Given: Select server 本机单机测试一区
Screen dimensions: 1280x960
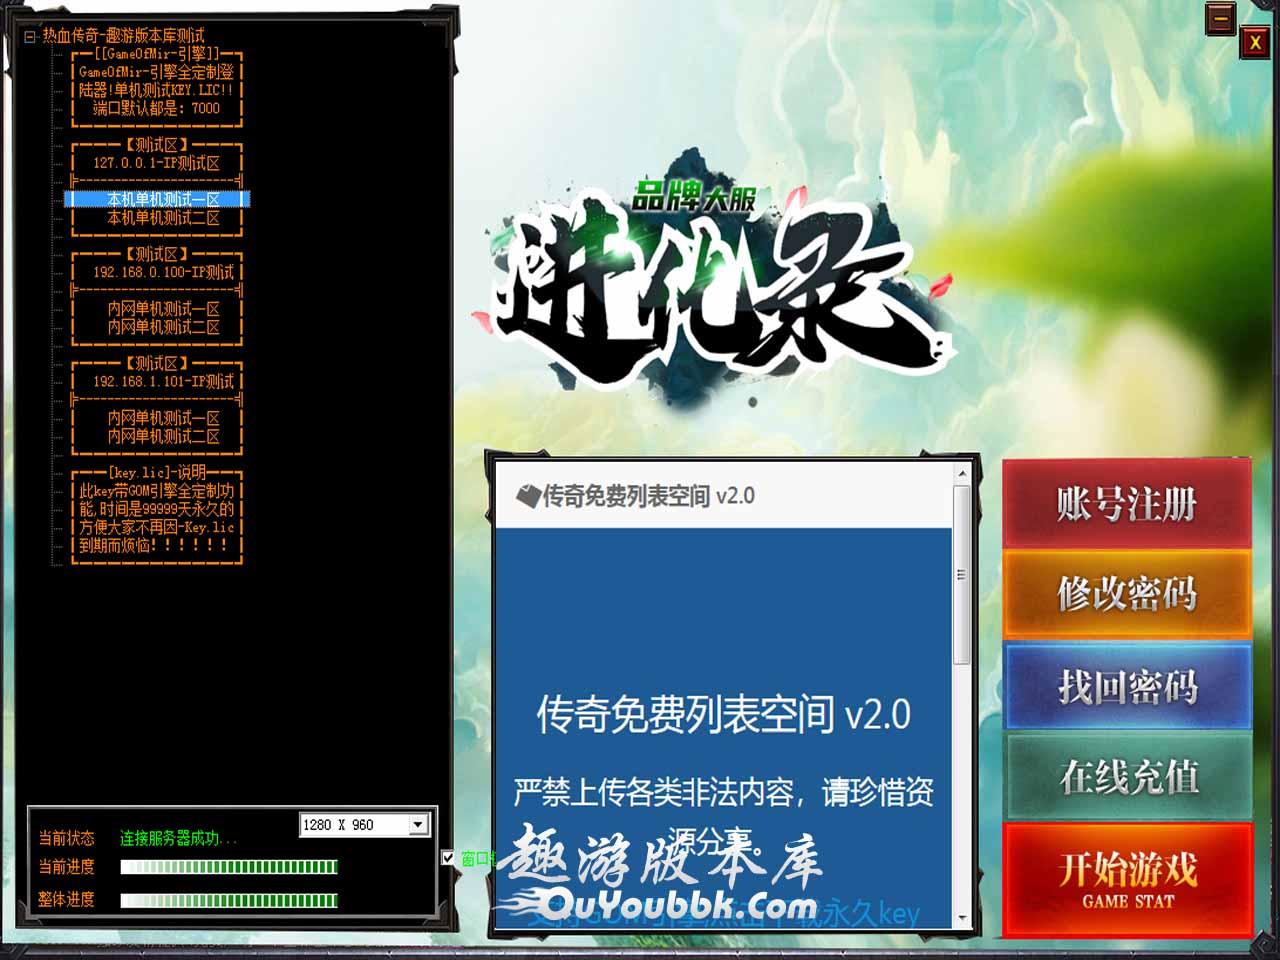Looking at the screenshot, I should click(162, 199).
